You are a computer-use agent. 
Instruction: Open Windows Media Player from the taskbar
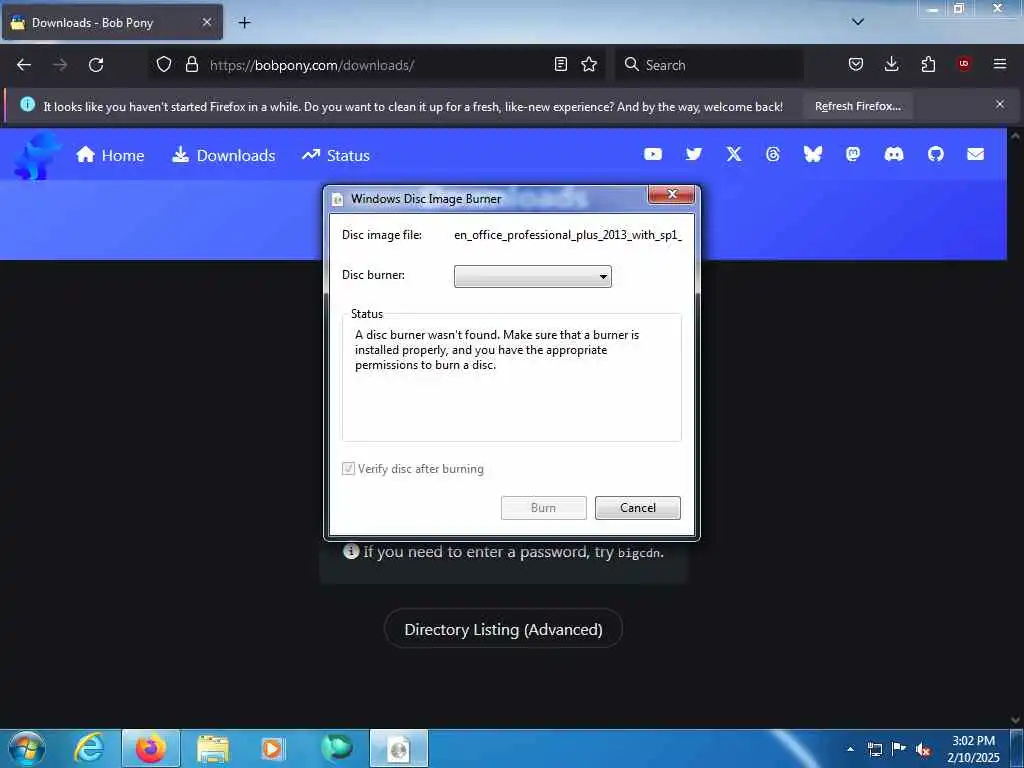[272, 749]
